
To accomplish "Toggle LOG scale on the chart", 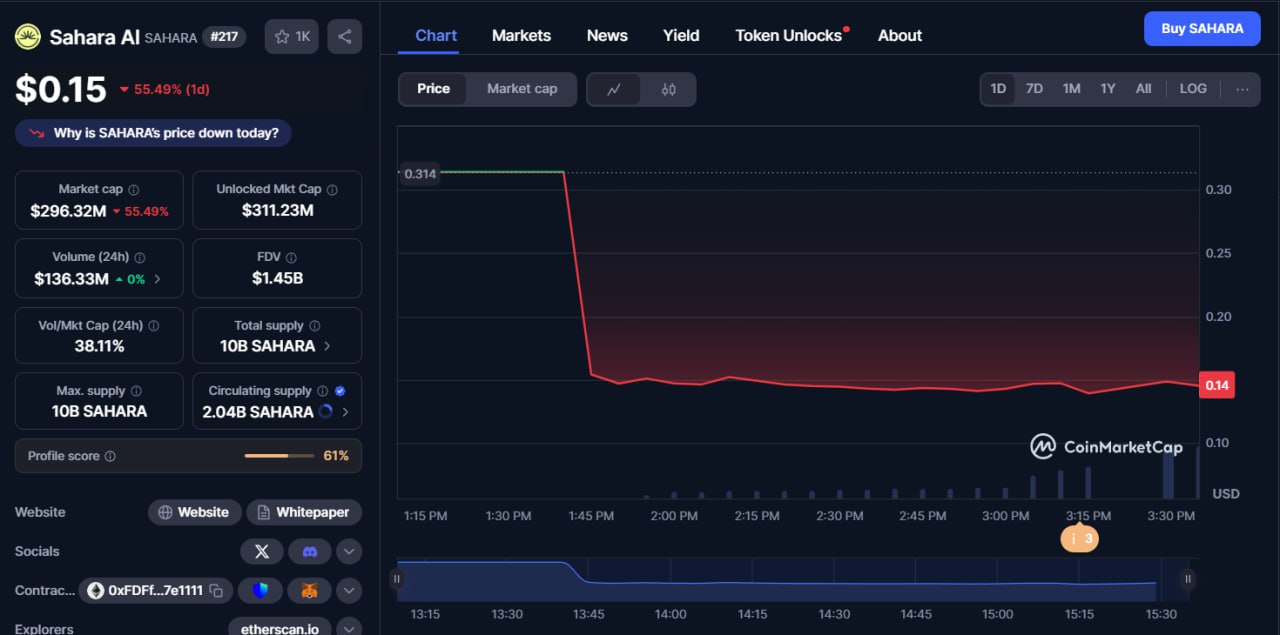I will click(x=1193, y=89).
